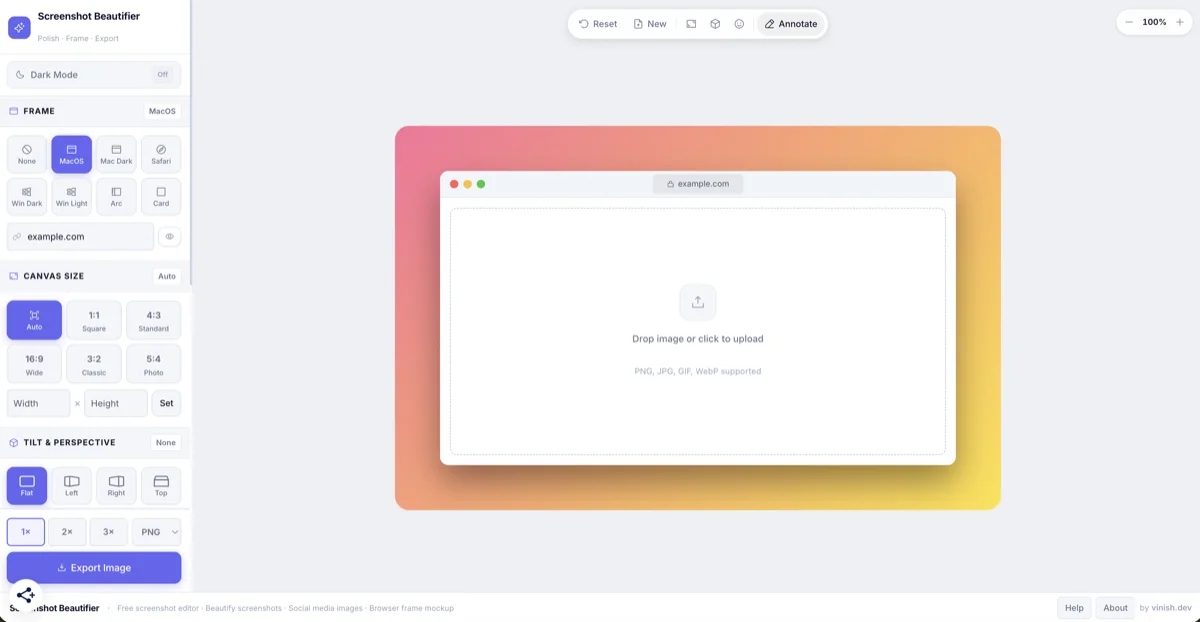Apply the Right tilt perspective
The width and height of the screenshot is (1200, 622).
pyautogui.click(x=116, y=486)
